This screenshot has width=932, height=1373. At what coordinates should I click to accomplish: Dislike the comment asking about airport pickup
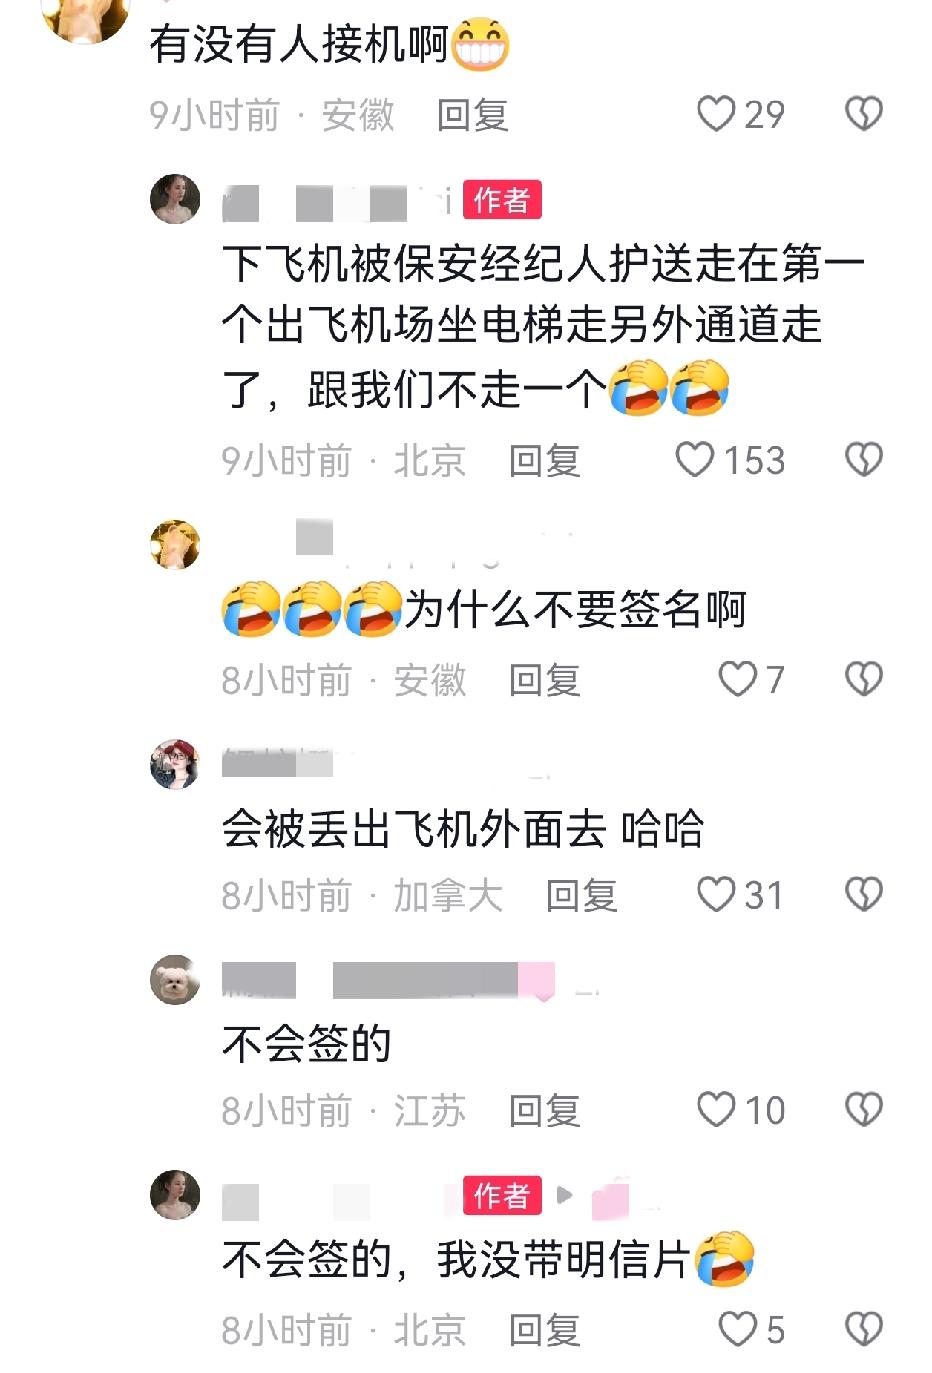(864, 114)
